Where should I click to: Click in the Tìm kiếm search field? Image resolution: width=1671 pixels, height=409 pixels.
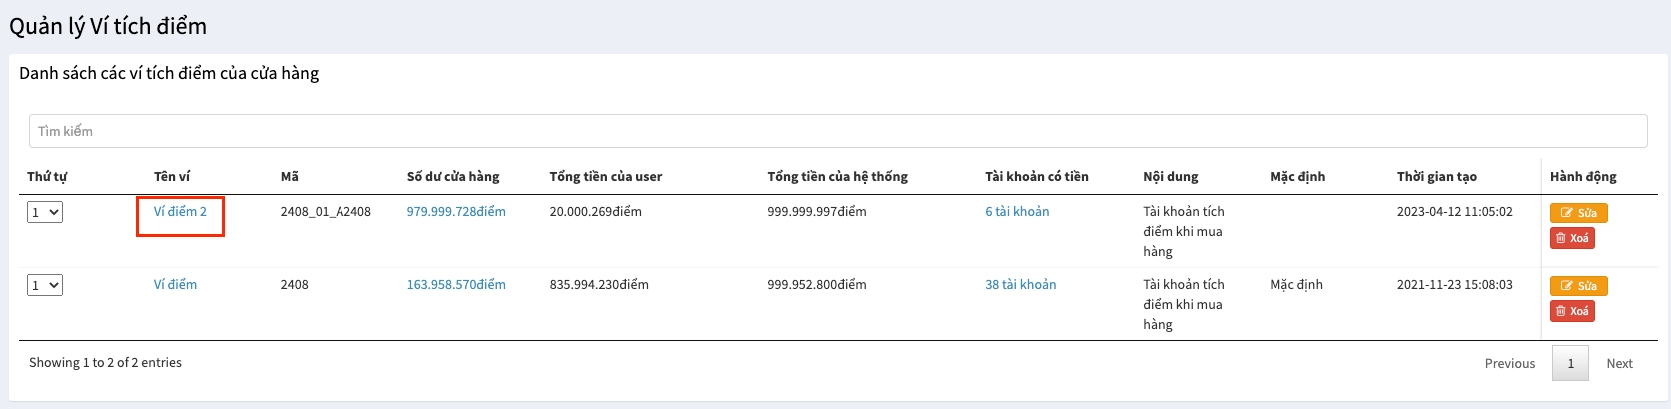coord(837,131)
